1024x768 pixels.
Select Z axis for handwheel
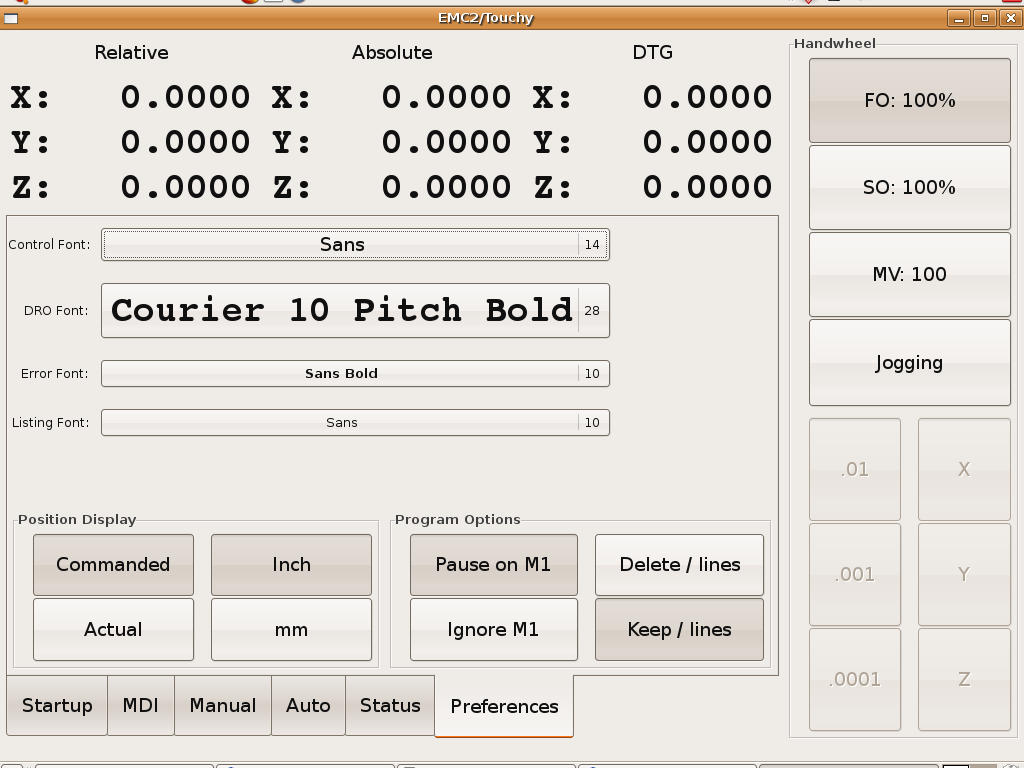click(x=964, y=679)
